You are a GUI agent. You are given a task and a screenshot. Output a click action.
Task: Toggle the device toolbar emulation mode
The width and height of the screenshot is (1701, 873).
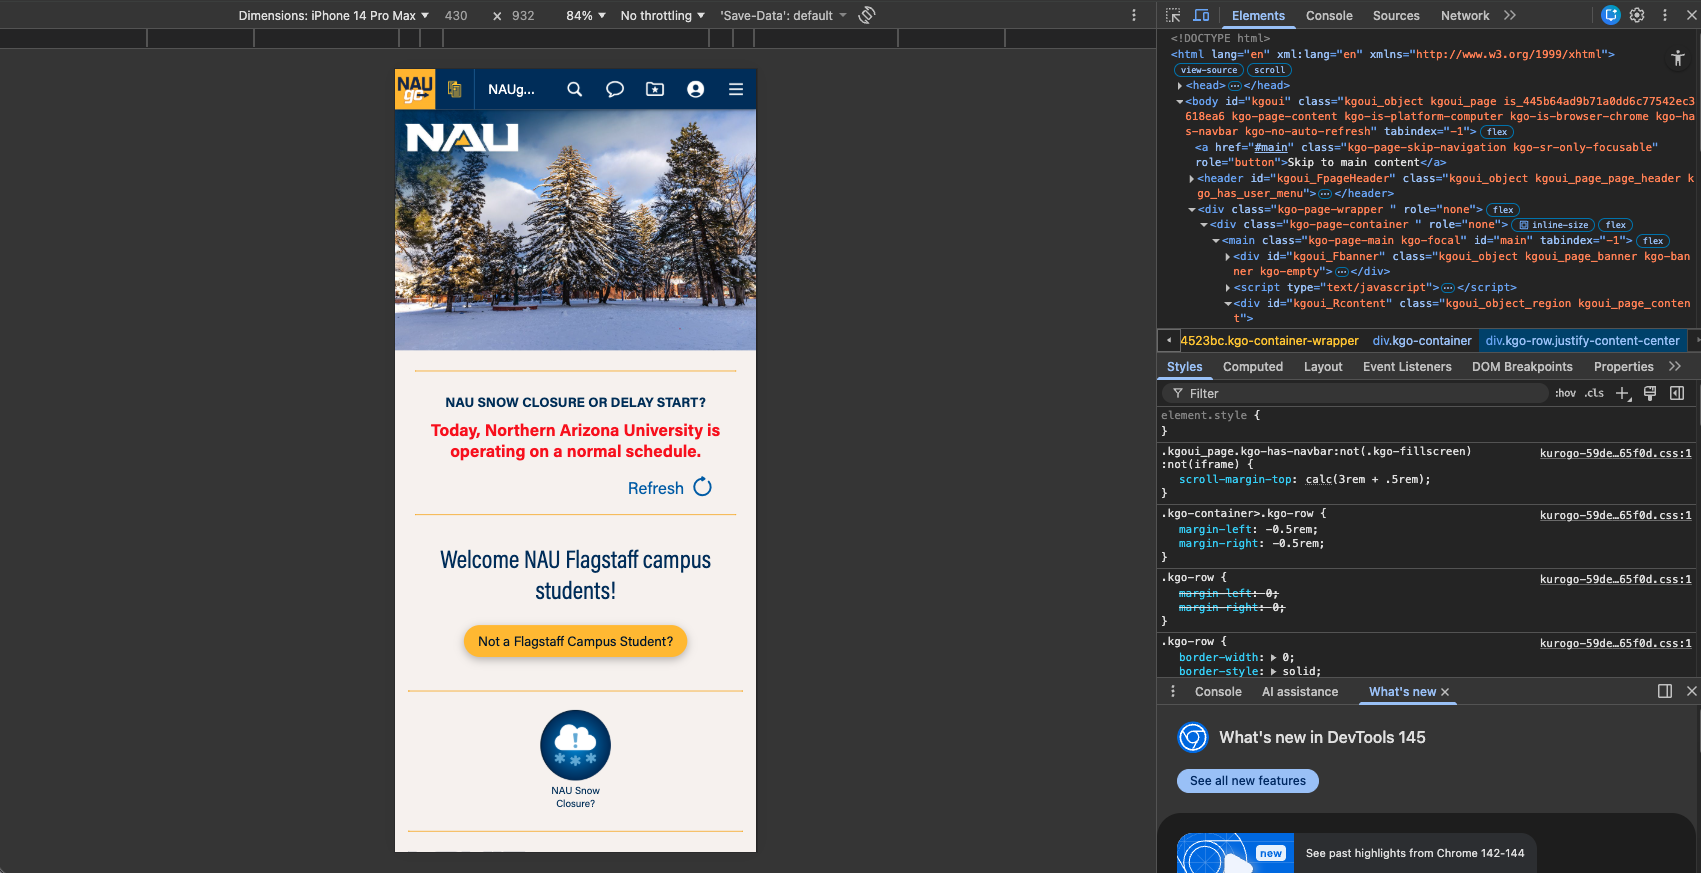[1201, 15]
